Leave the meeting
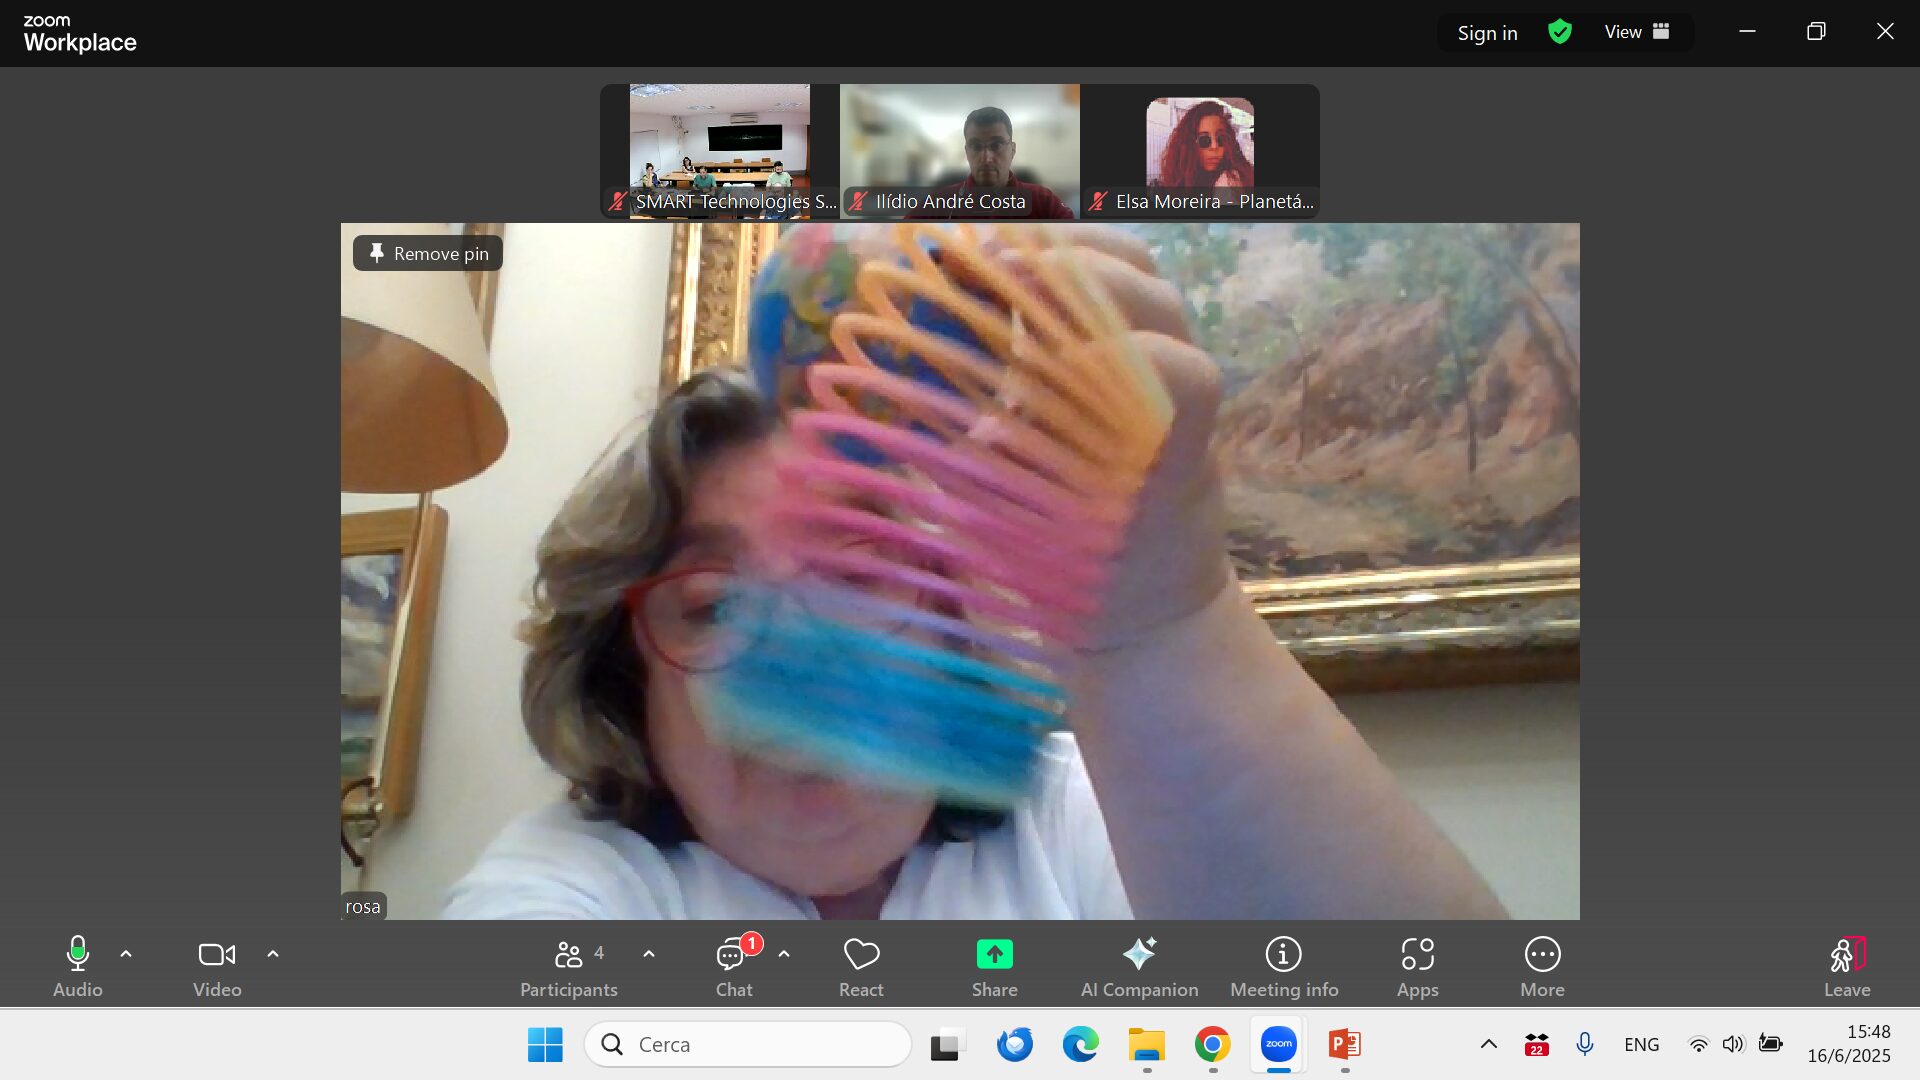 (x=1847, y=966)
